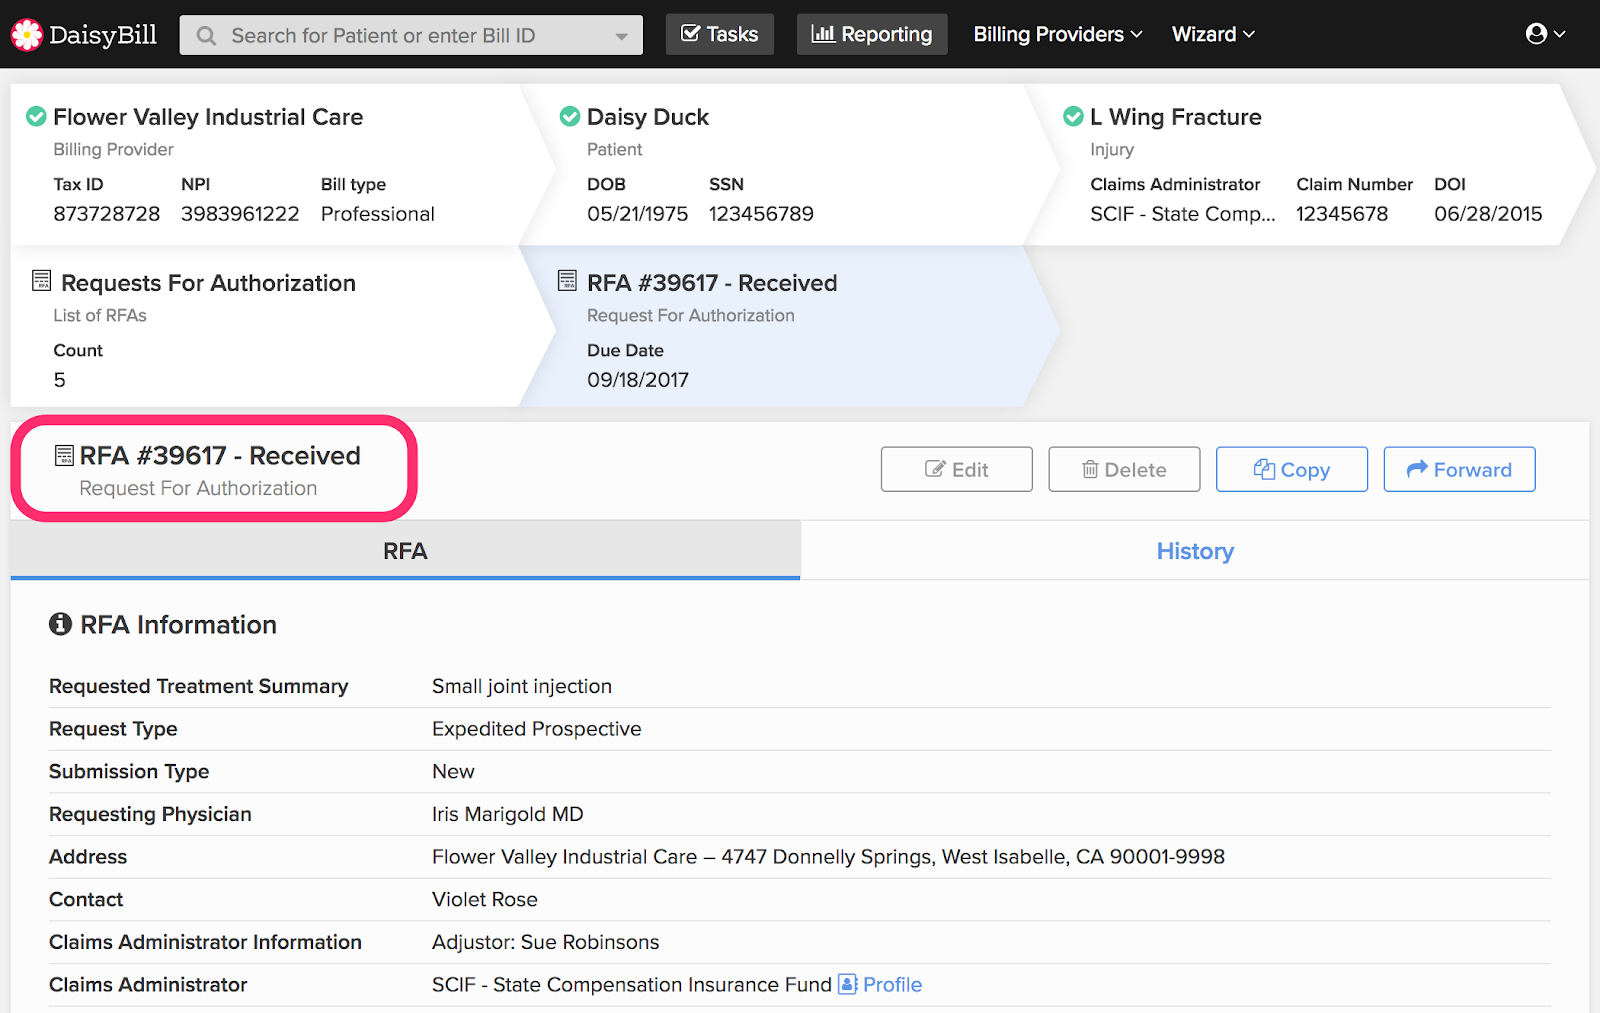This screenshot has width=1600, height=1013.
Task: Select the Tax ID value 873728728
Action: point(107,214)
